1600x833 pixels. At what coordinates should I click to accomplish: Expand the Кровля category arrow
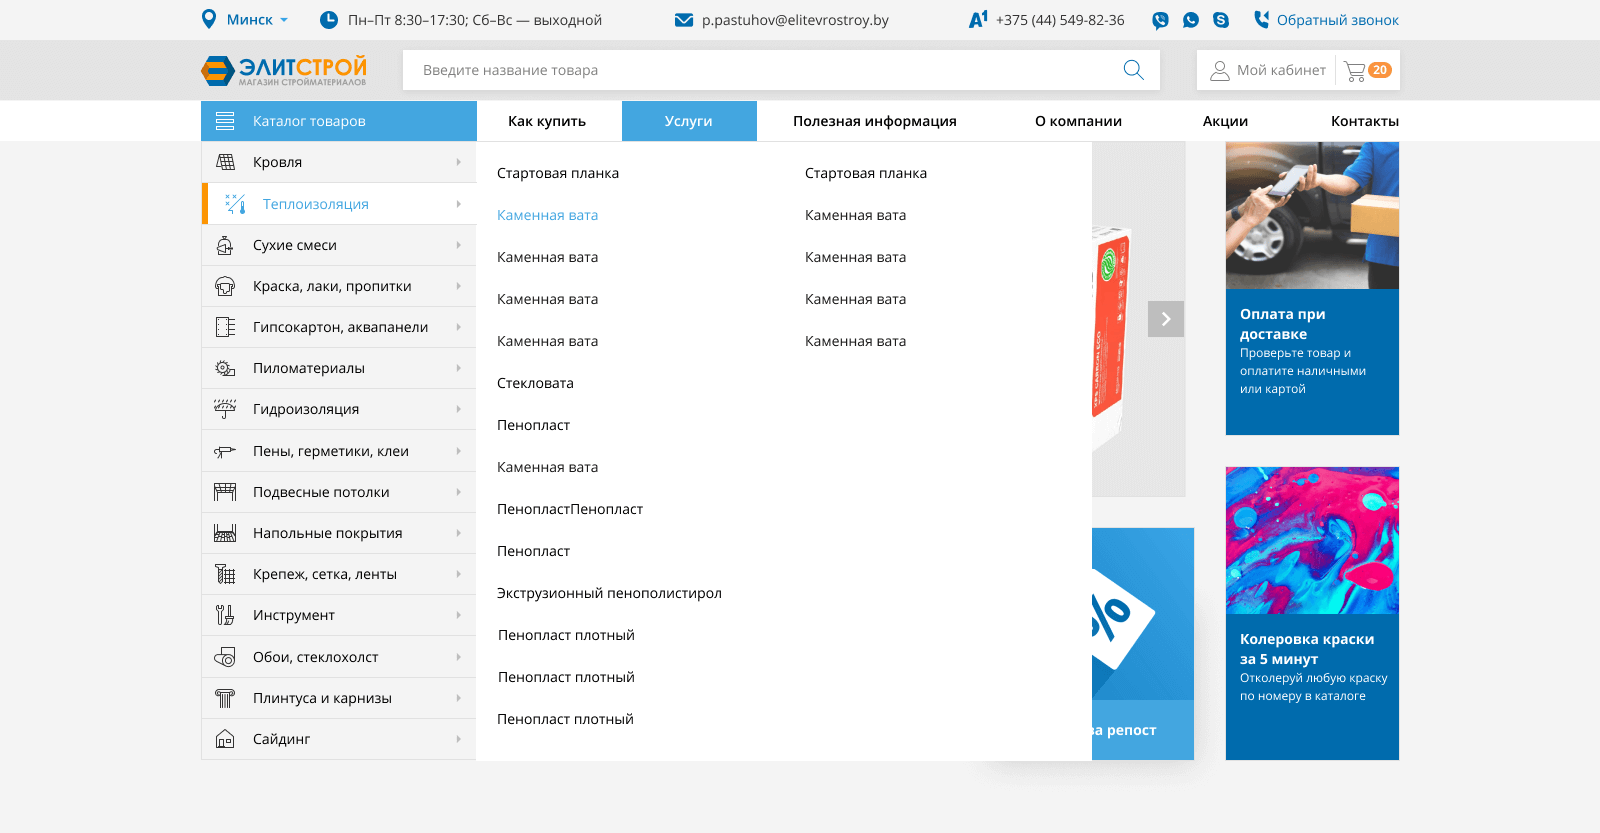click(458, 162)
